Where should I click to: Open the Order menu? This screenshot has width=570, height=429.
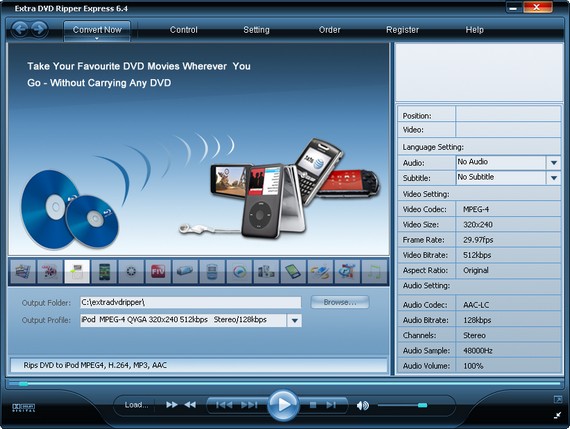coord(329,30)
